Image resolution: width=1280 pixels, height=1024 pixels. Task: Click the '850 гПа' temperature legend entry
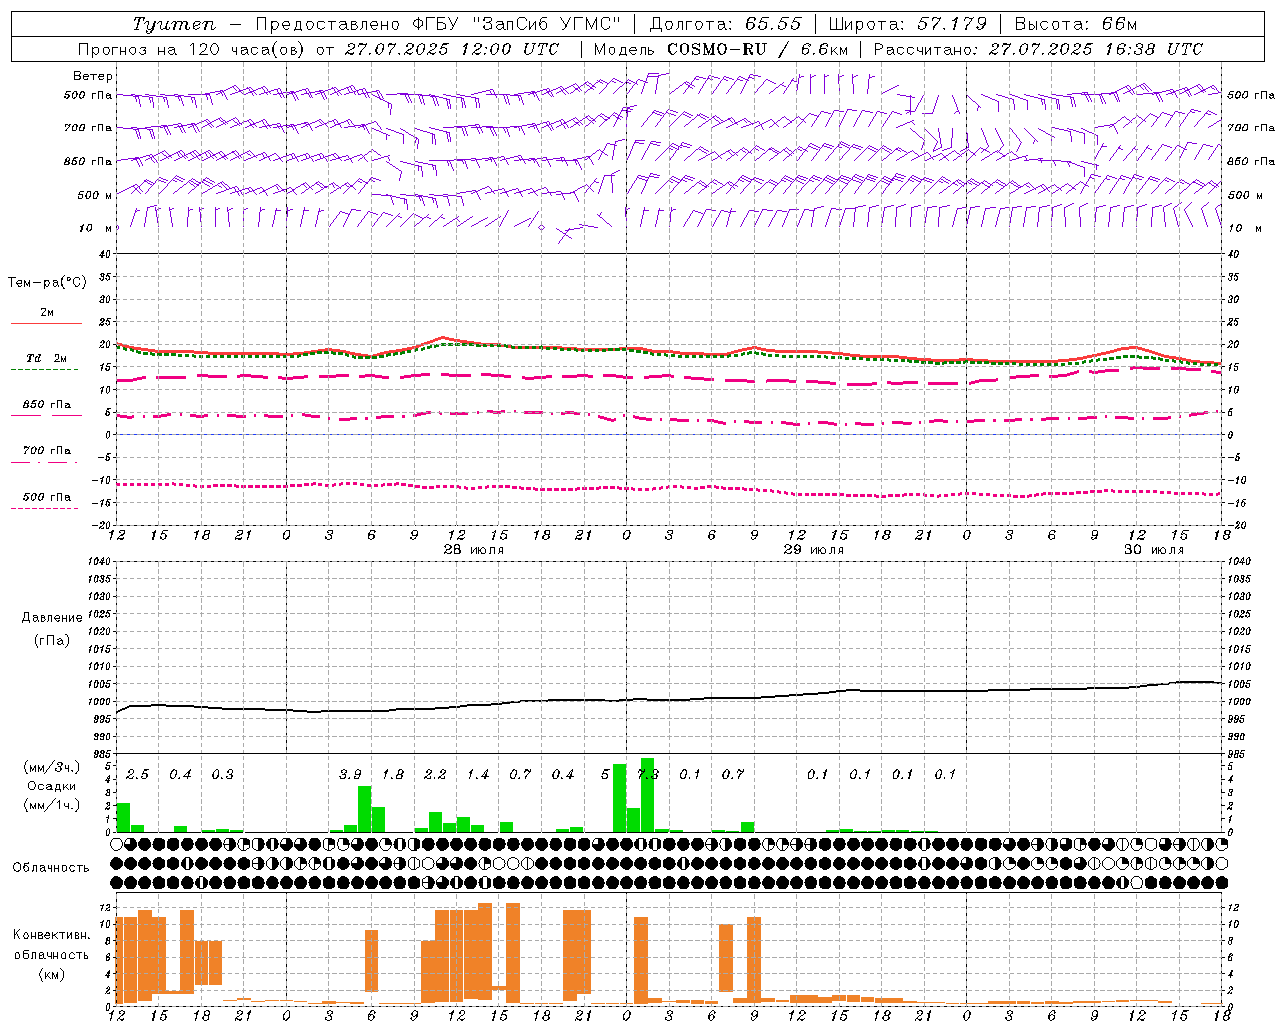[47, 405]
